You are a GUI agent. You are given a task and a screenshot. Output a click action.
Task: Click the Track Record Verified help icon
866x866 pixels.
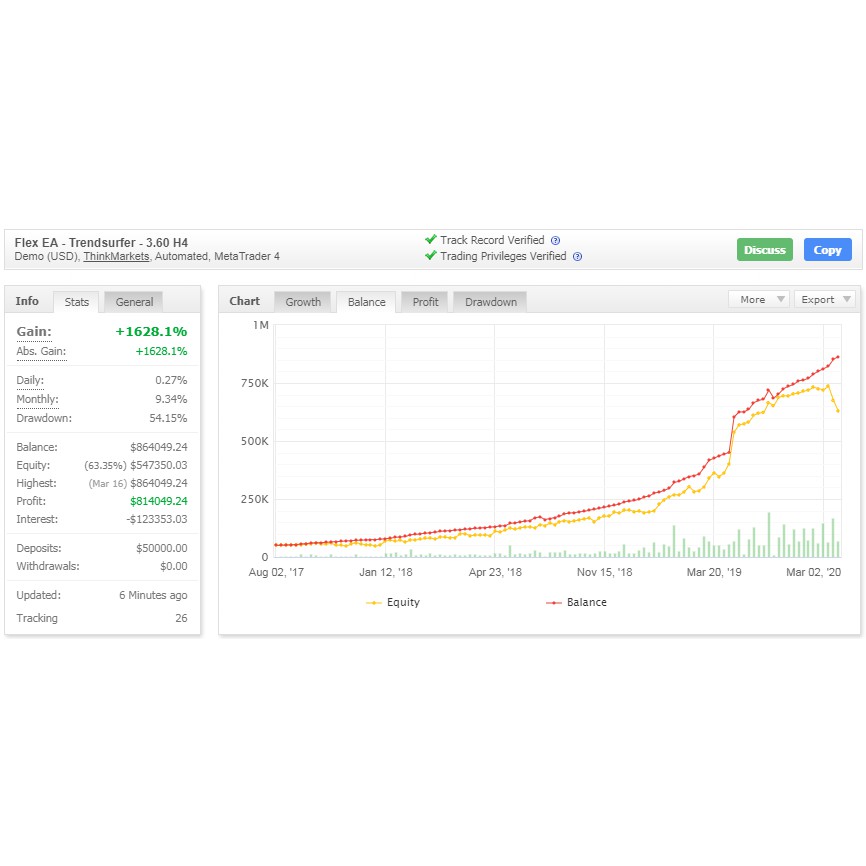[555, 241]
